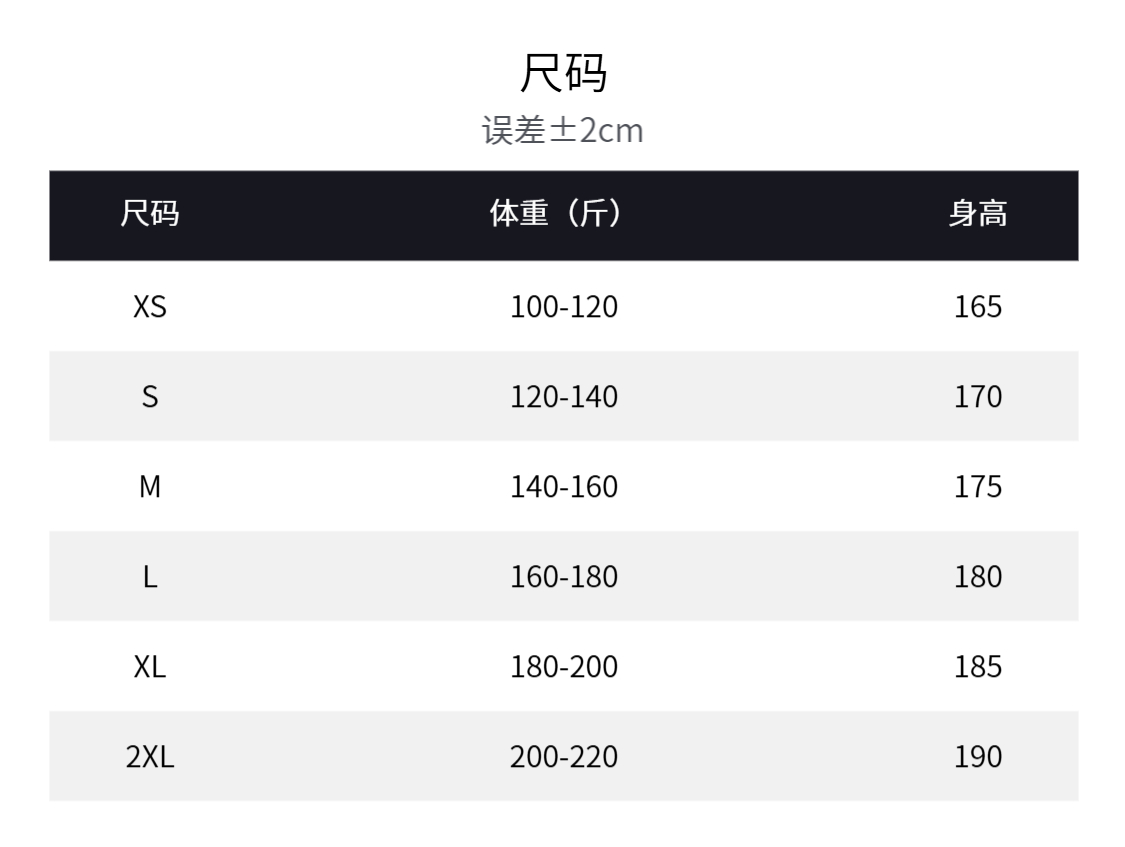1125x847 pixels.
Task: Select the 160-180 weight cell
Action: click(564, 577)
